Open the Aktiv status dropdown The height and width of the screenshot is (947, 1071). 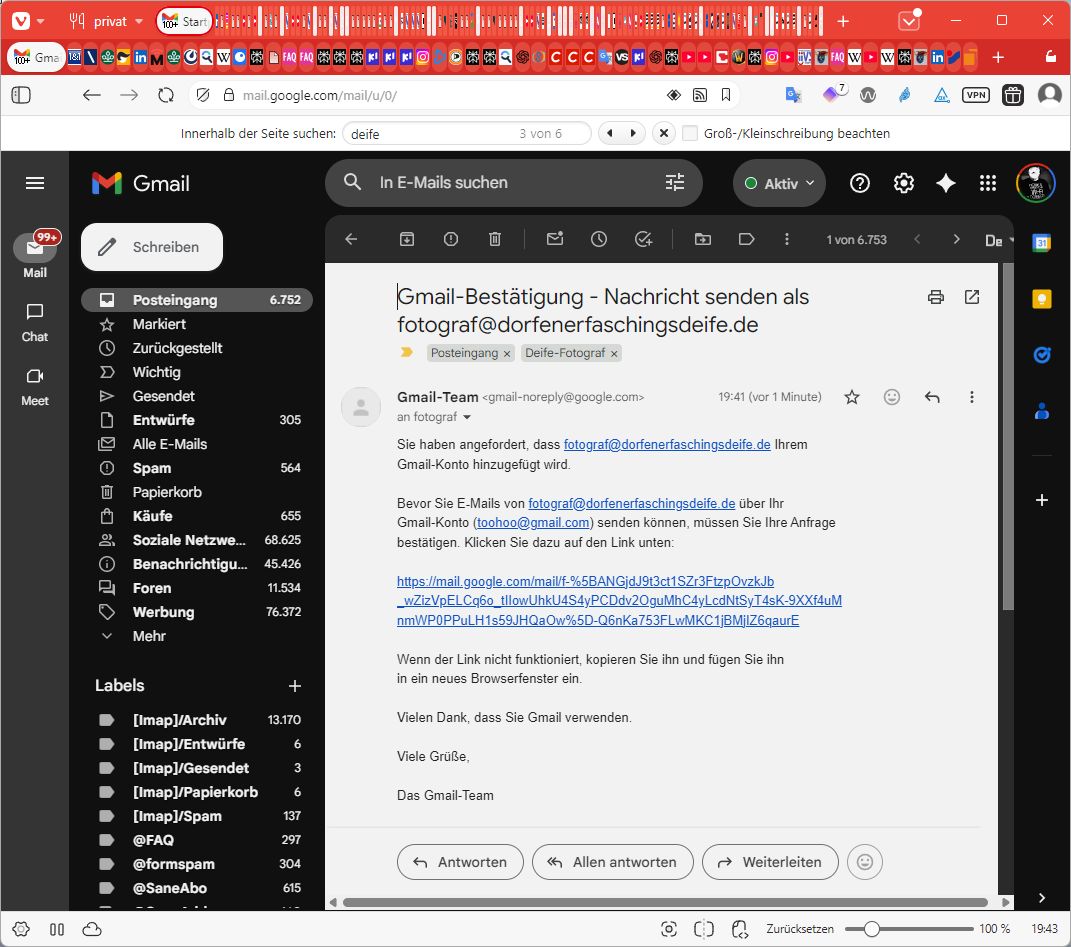click(780, 184)
